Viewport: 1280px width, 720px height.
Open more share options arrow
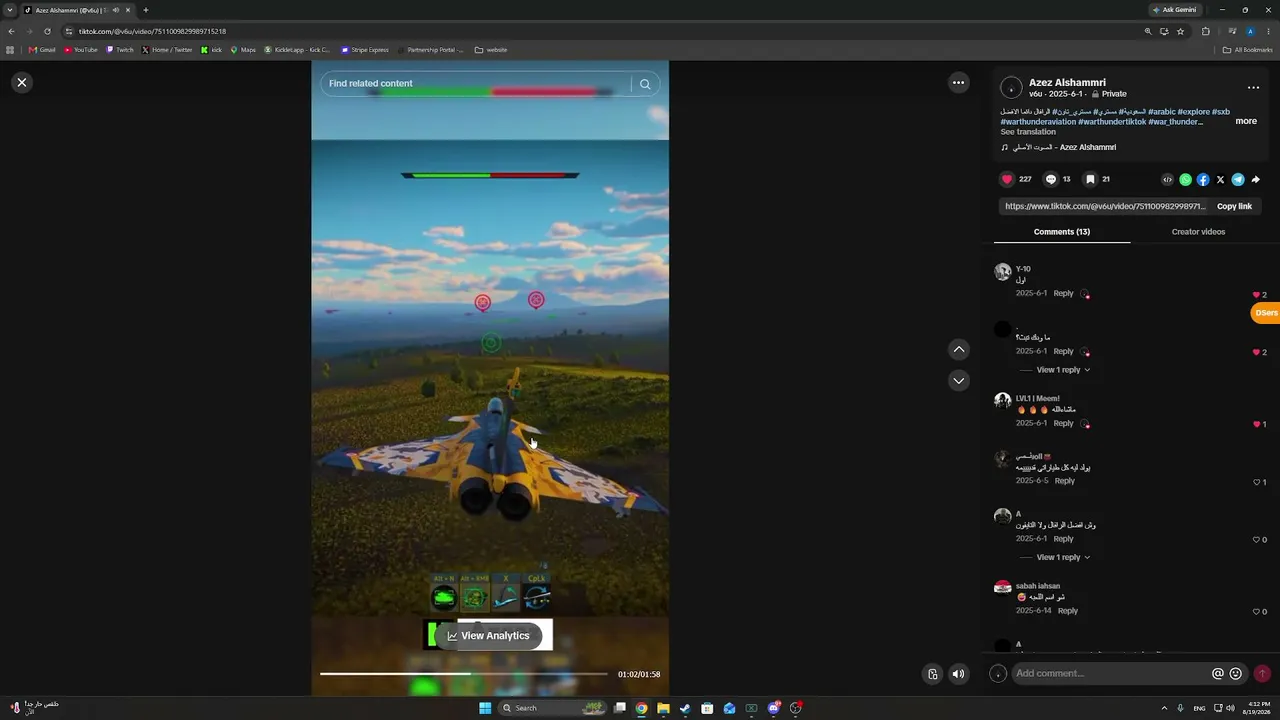coord(1256,180)
